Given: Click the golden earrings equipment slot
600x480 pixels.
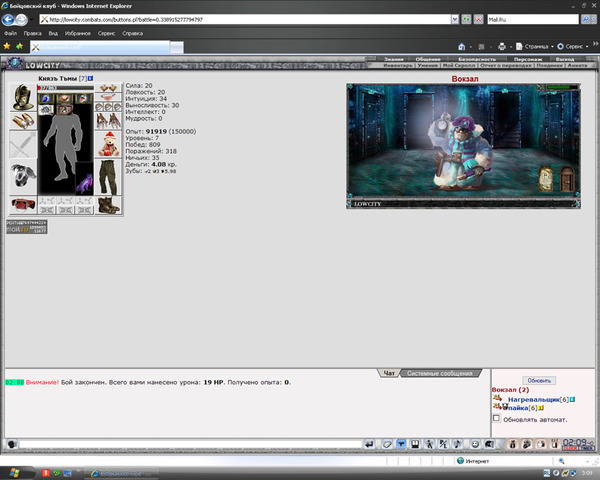Looking at the screenshot, I should [x=108, y=88].
